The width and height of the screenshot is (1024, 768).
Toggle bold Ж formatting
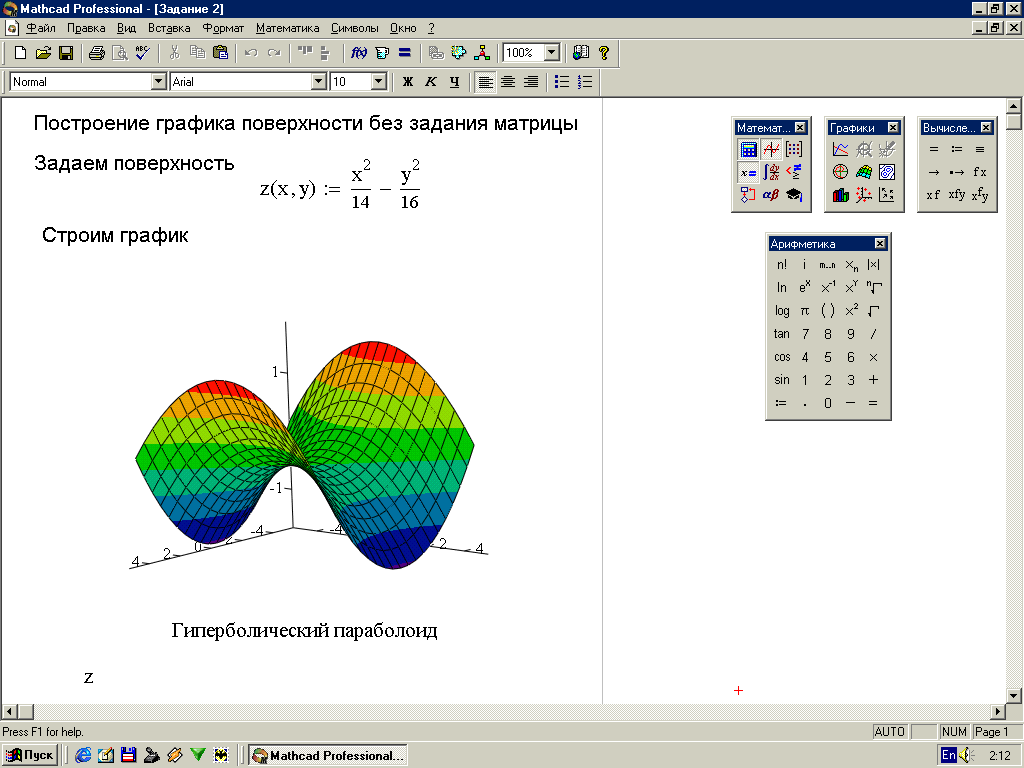coord(408,82)
